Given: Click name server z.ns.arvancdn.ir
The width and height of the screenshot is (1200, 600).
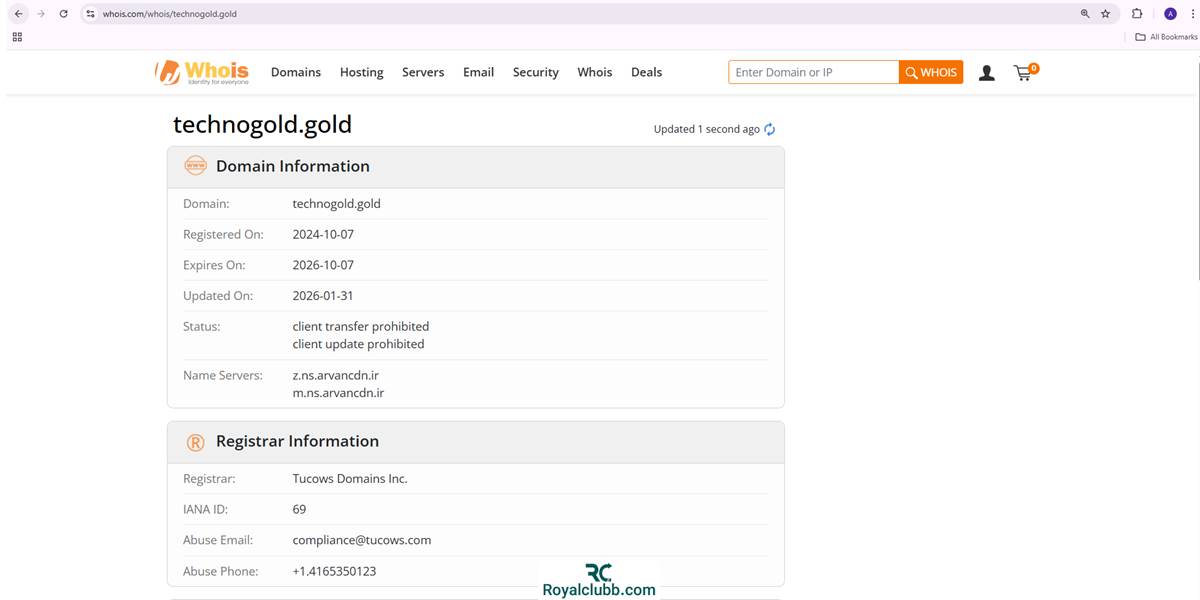Looking at the screenshot, I should click(x=335, y=375).
